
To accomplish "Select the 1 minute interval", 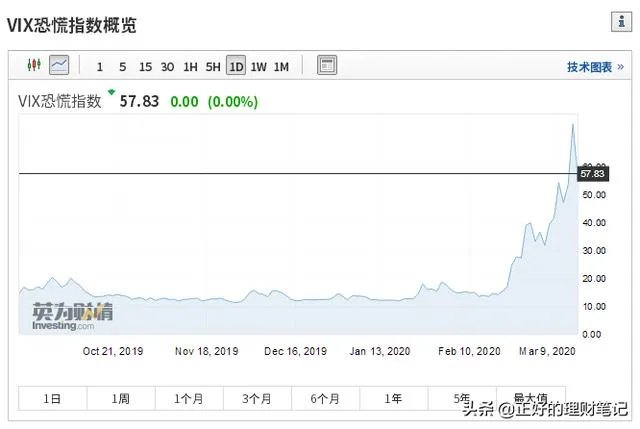I will pos(100,67).
